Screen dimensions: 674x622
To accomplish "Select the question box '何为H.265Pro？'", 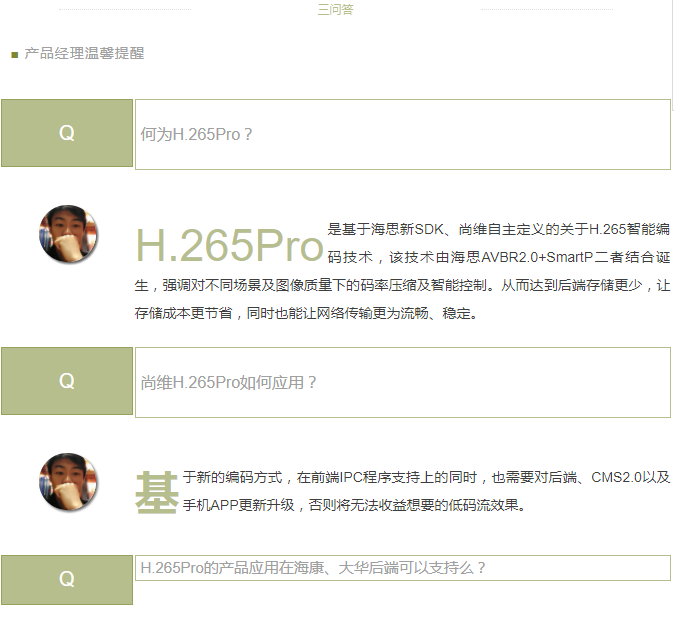I will [x=403, y=135].
